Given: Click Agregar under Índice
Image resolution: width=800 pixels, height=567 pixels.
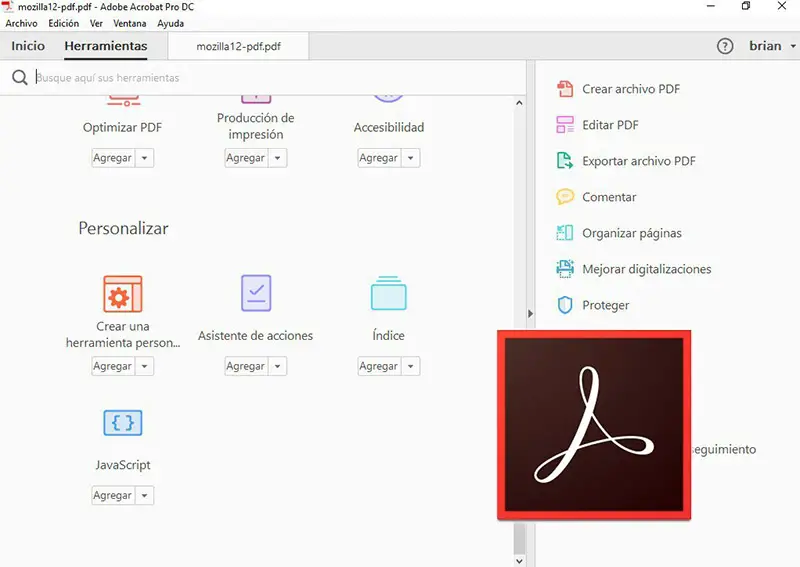Looking at the screenshot, I should pos(379,366).
